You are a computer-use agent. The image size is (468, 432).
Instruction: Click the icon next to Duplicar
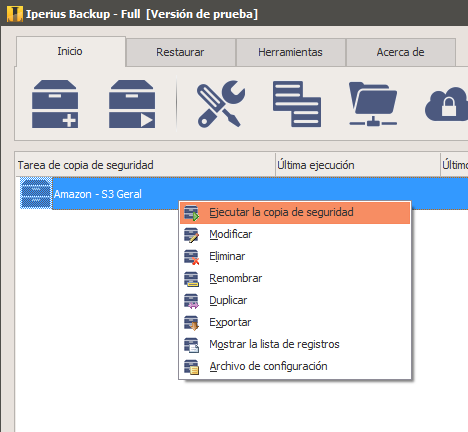pyautogui.click(x=192, y=301)
